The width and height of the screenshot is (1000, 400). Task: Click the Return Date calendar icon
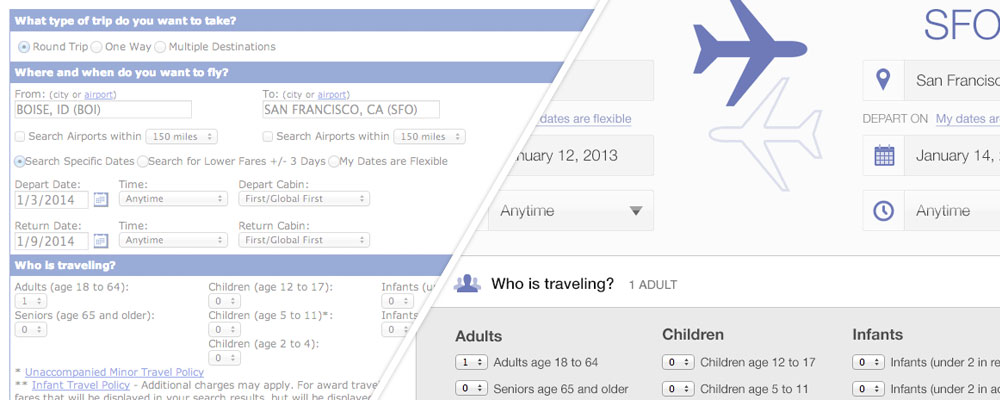coord(100,241)
